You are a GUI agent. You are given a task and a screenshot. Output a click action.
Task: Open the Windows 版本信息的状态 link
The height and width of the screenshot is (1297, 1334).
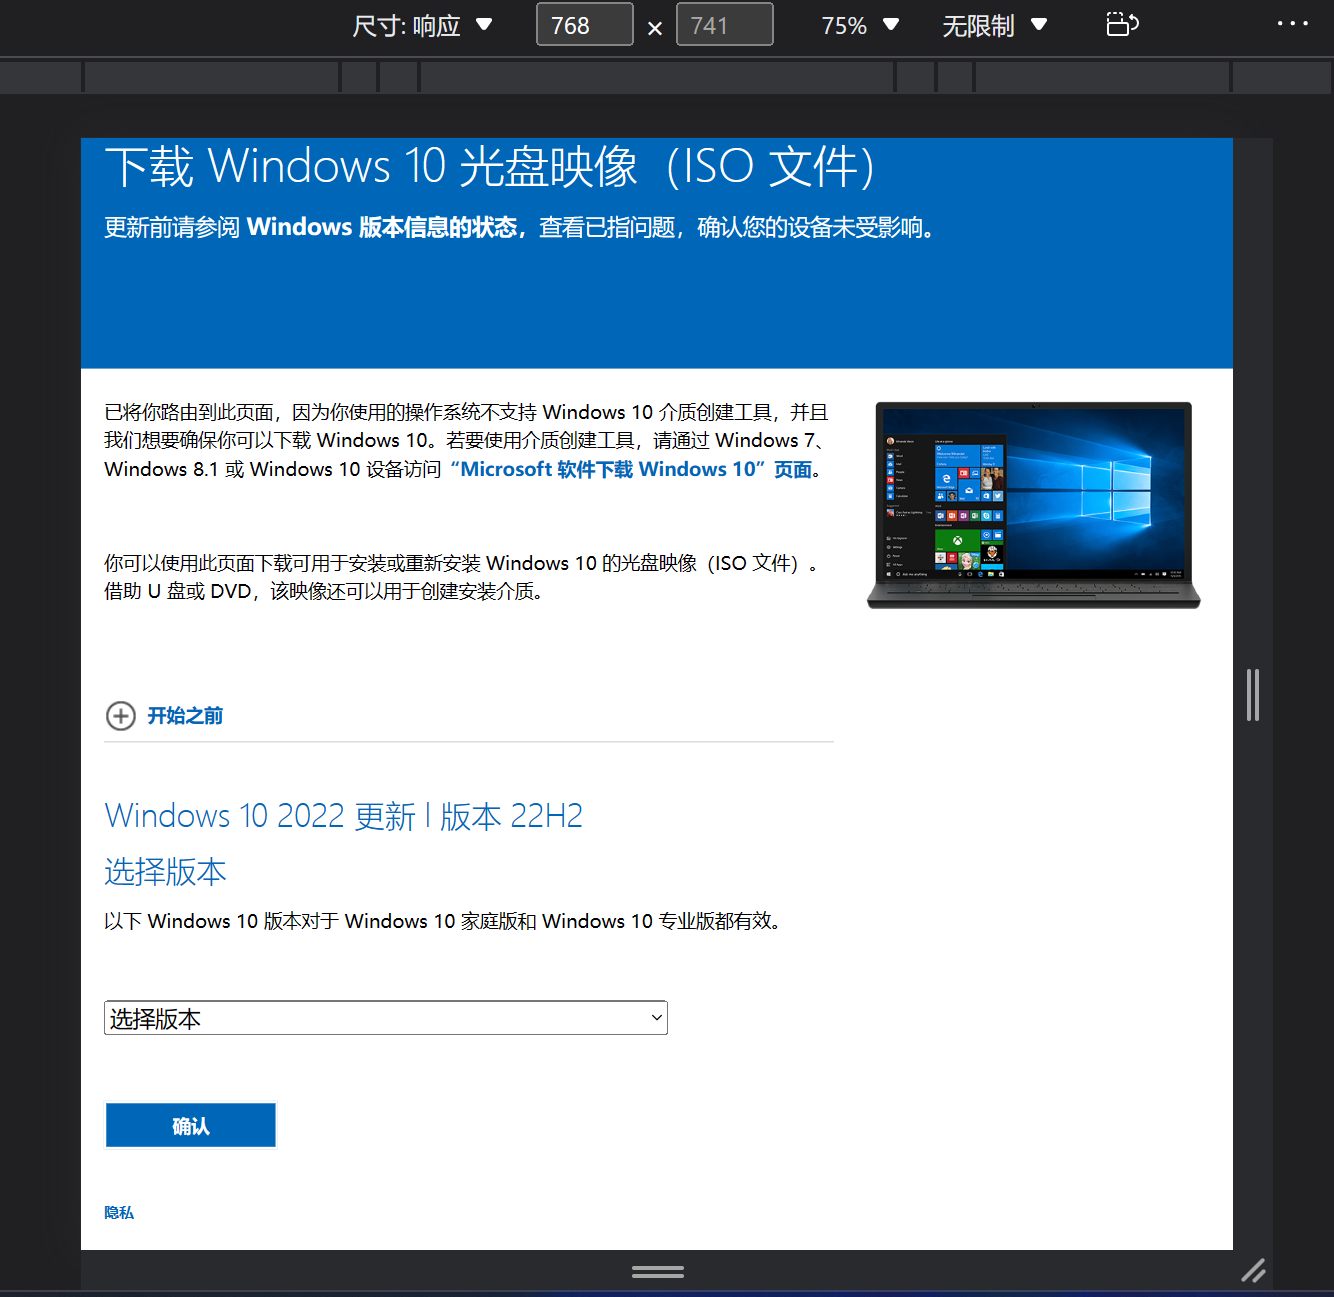[x=382, y=227]
